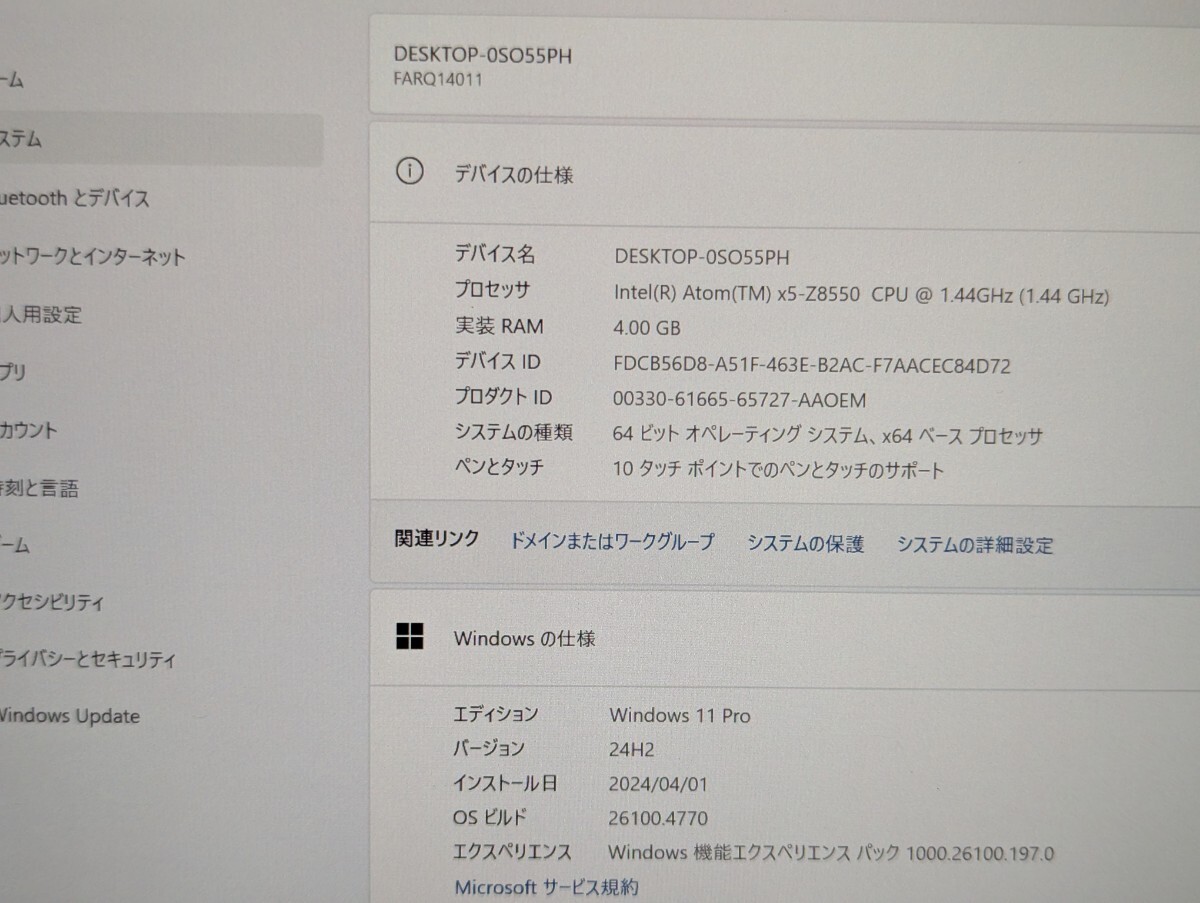Image resolution: width=1200 pixels, height=903 pixels.
Task: Click the インストール日 label
Action: (506, 783)
